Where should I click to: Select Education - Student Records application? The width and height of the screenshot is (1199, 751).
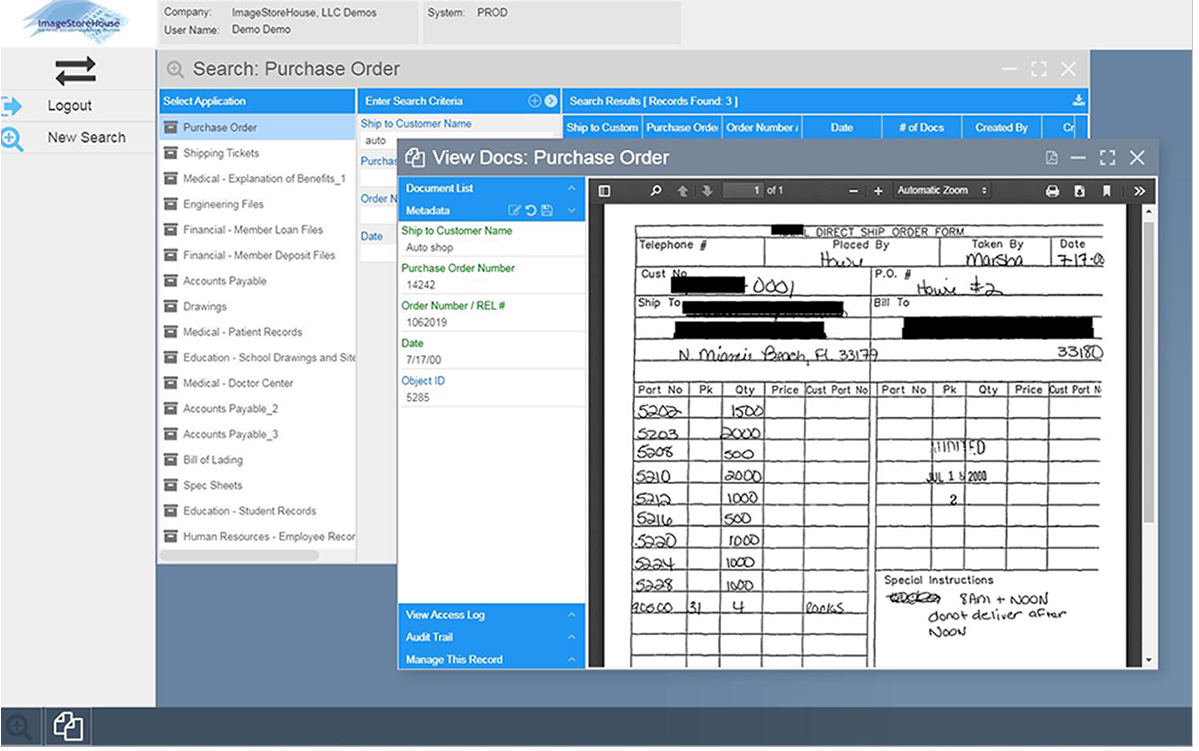click(258, 511)
